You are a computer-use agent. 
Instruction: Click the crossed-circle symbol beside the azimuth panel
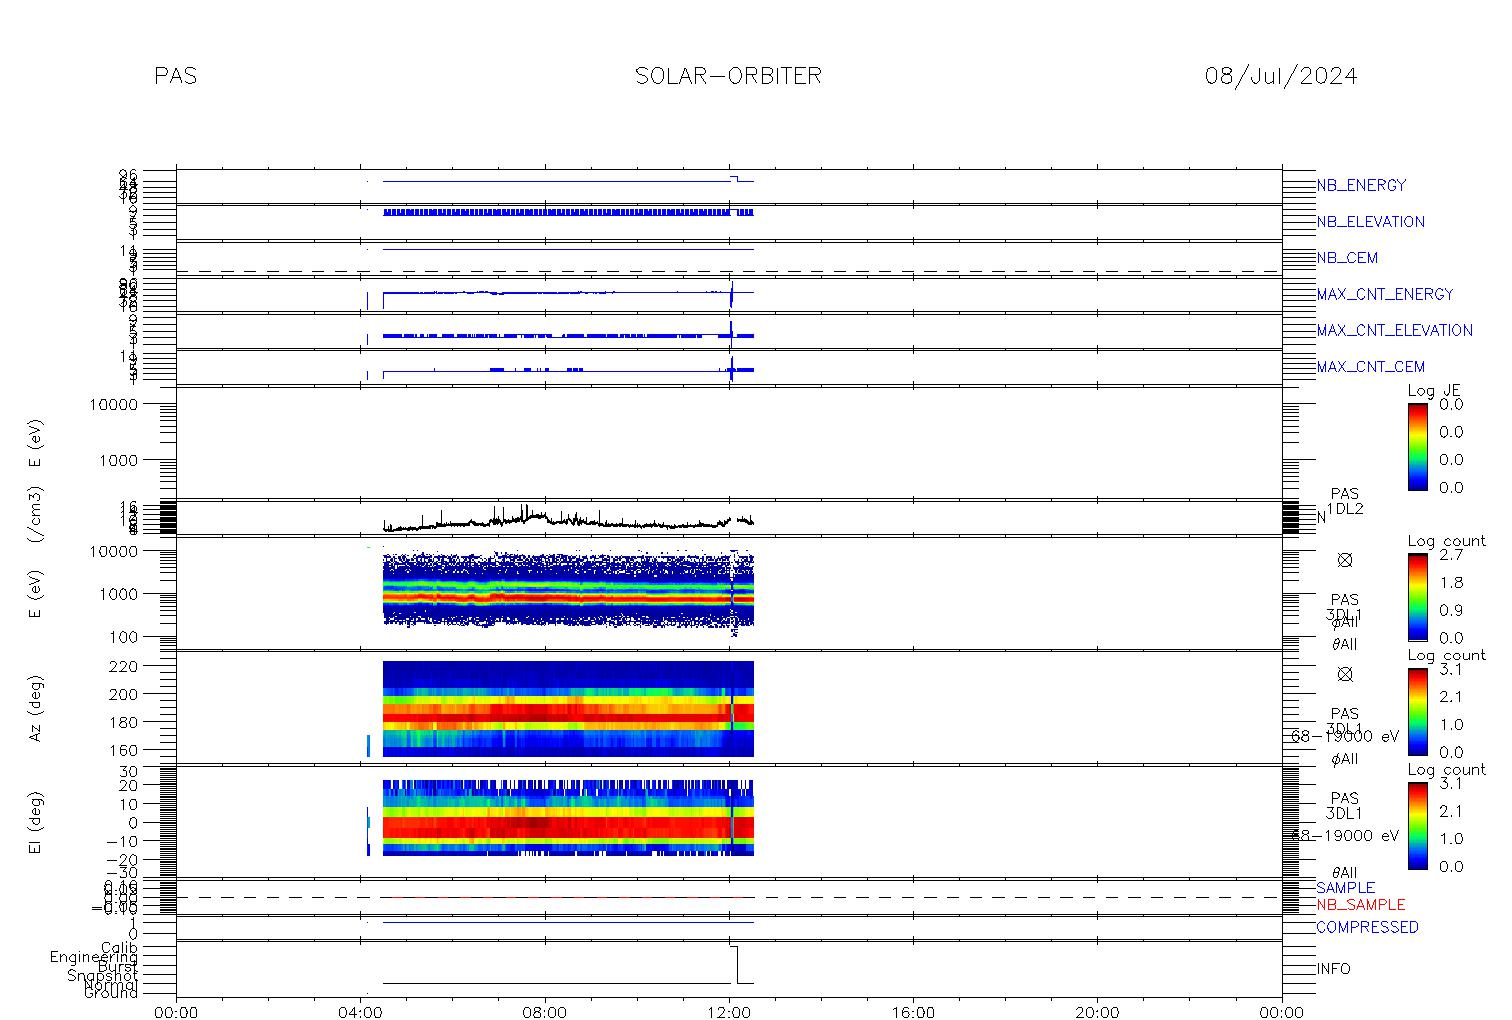click(1345, 674)
